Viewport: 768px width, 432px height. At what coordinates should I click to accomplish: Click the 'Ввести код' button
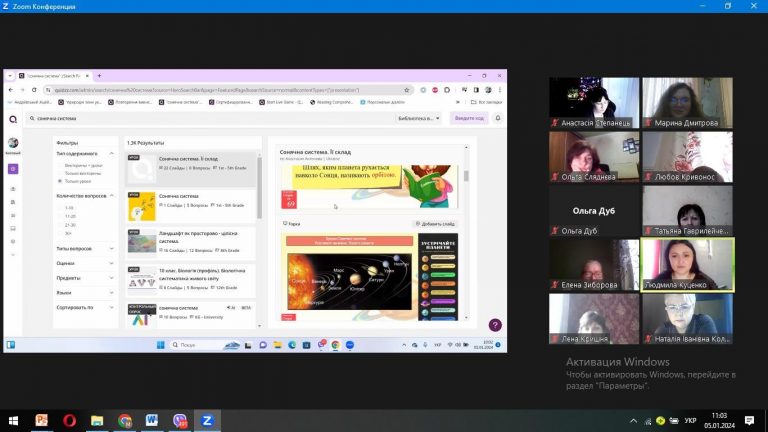(x=470, y=118)
